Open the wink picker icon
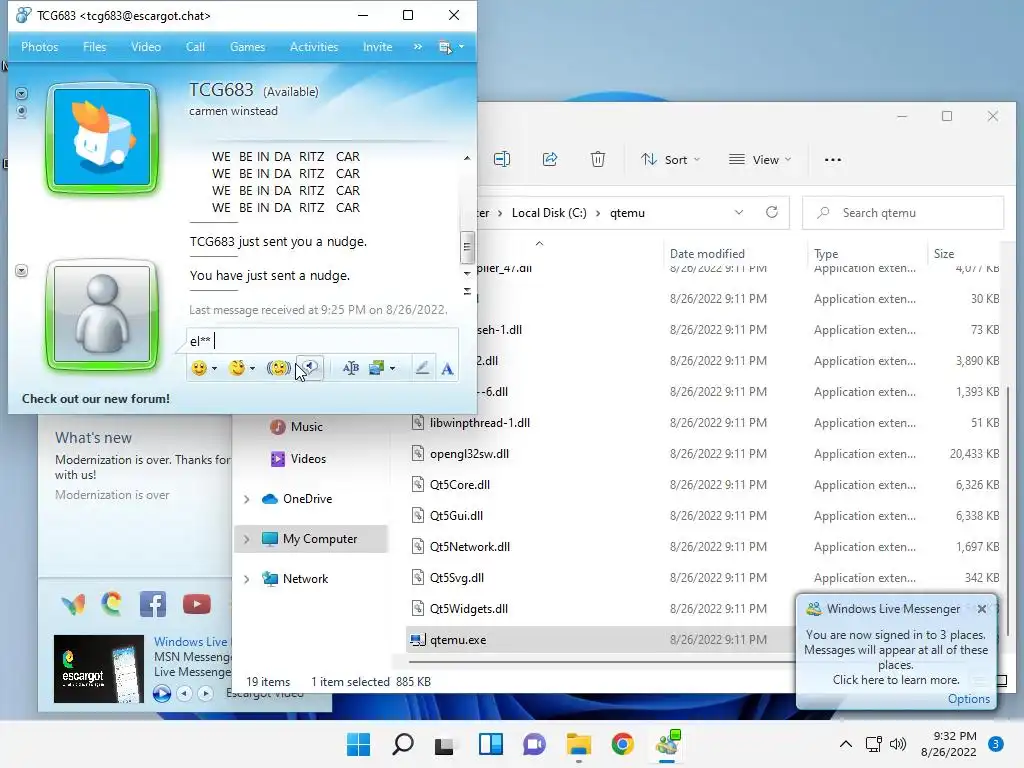This screenshot has height=768, width=1024. coord(237,368)
